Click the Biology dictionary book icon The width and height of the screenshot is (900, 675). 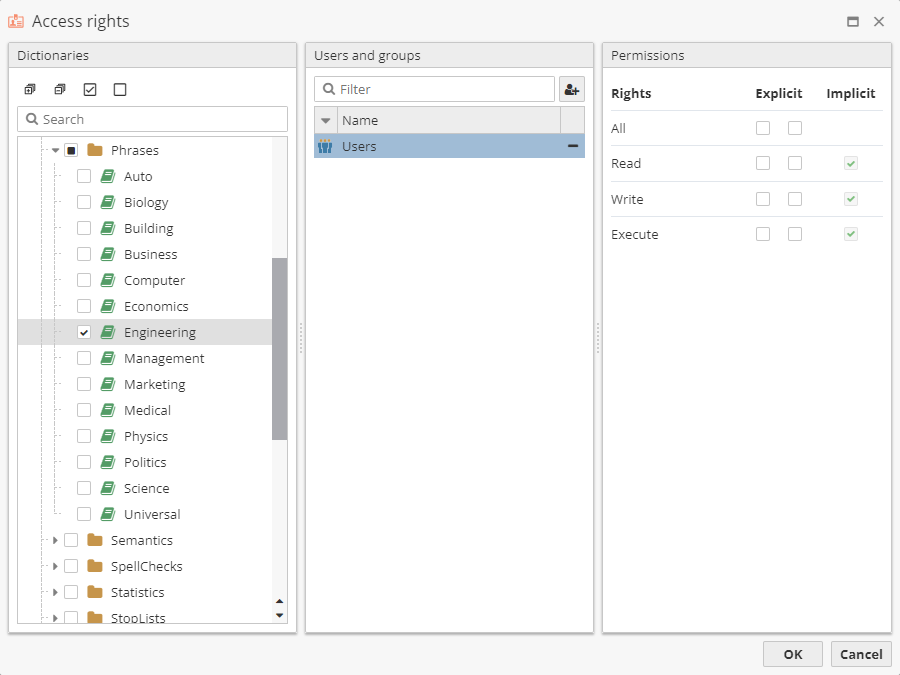[x=108, y=203]
